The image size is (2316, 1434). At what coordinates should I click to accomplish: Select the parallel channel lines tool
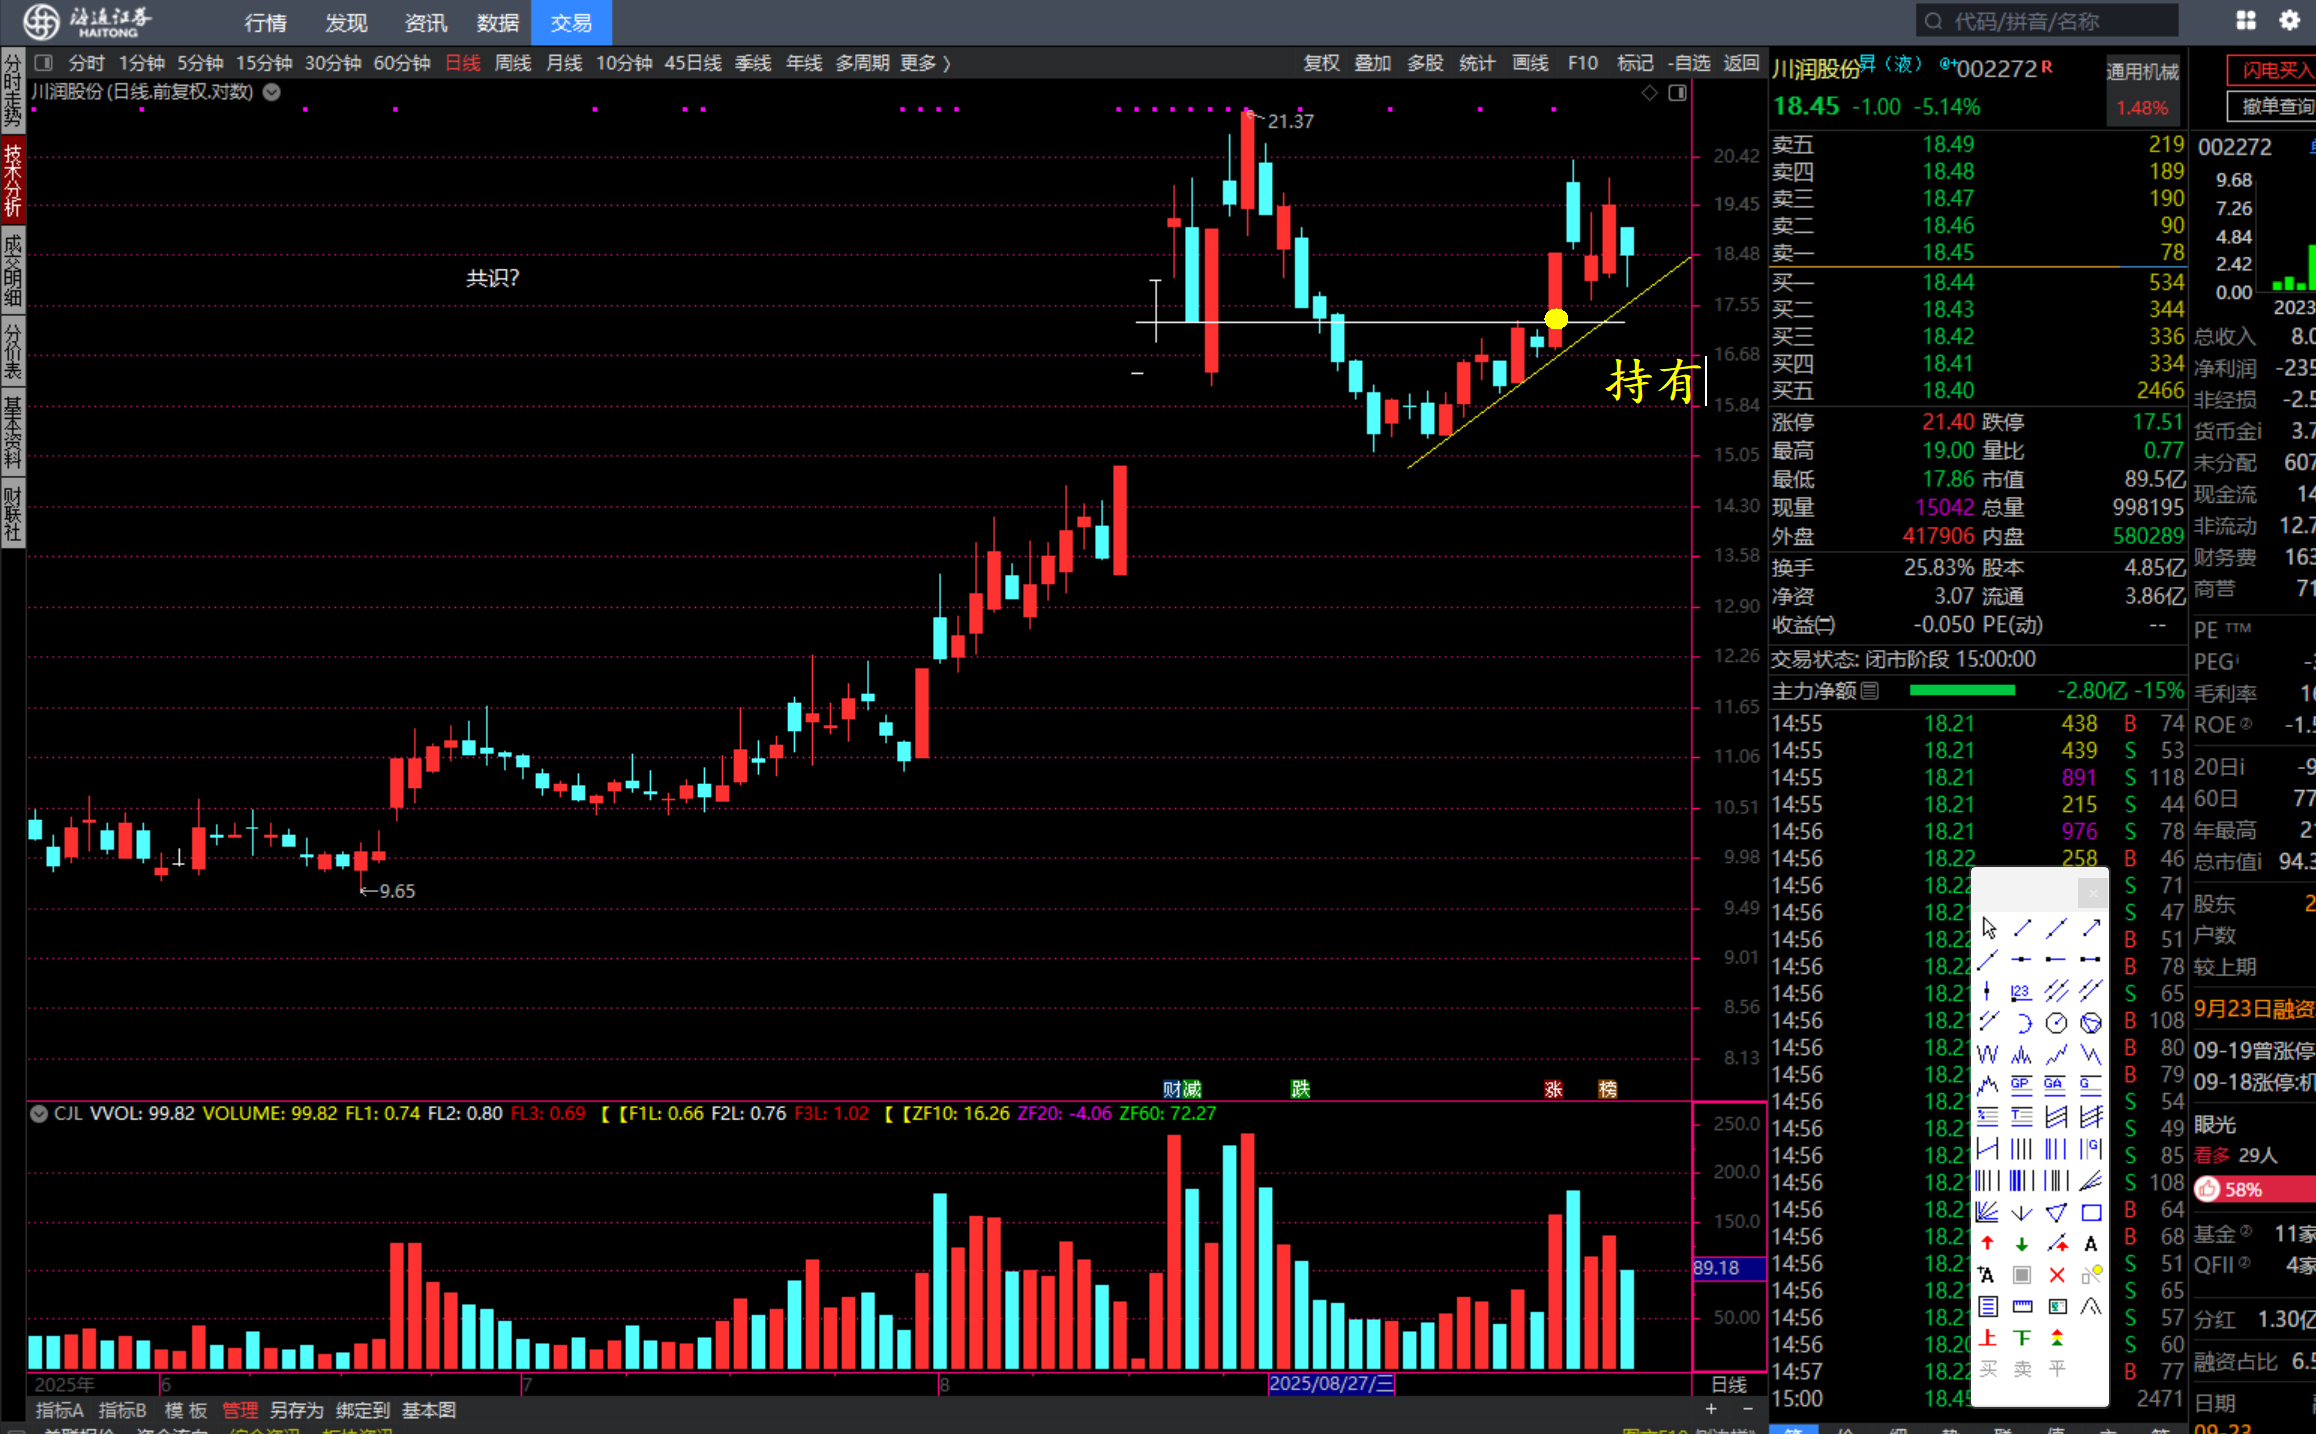[2056, 991]
